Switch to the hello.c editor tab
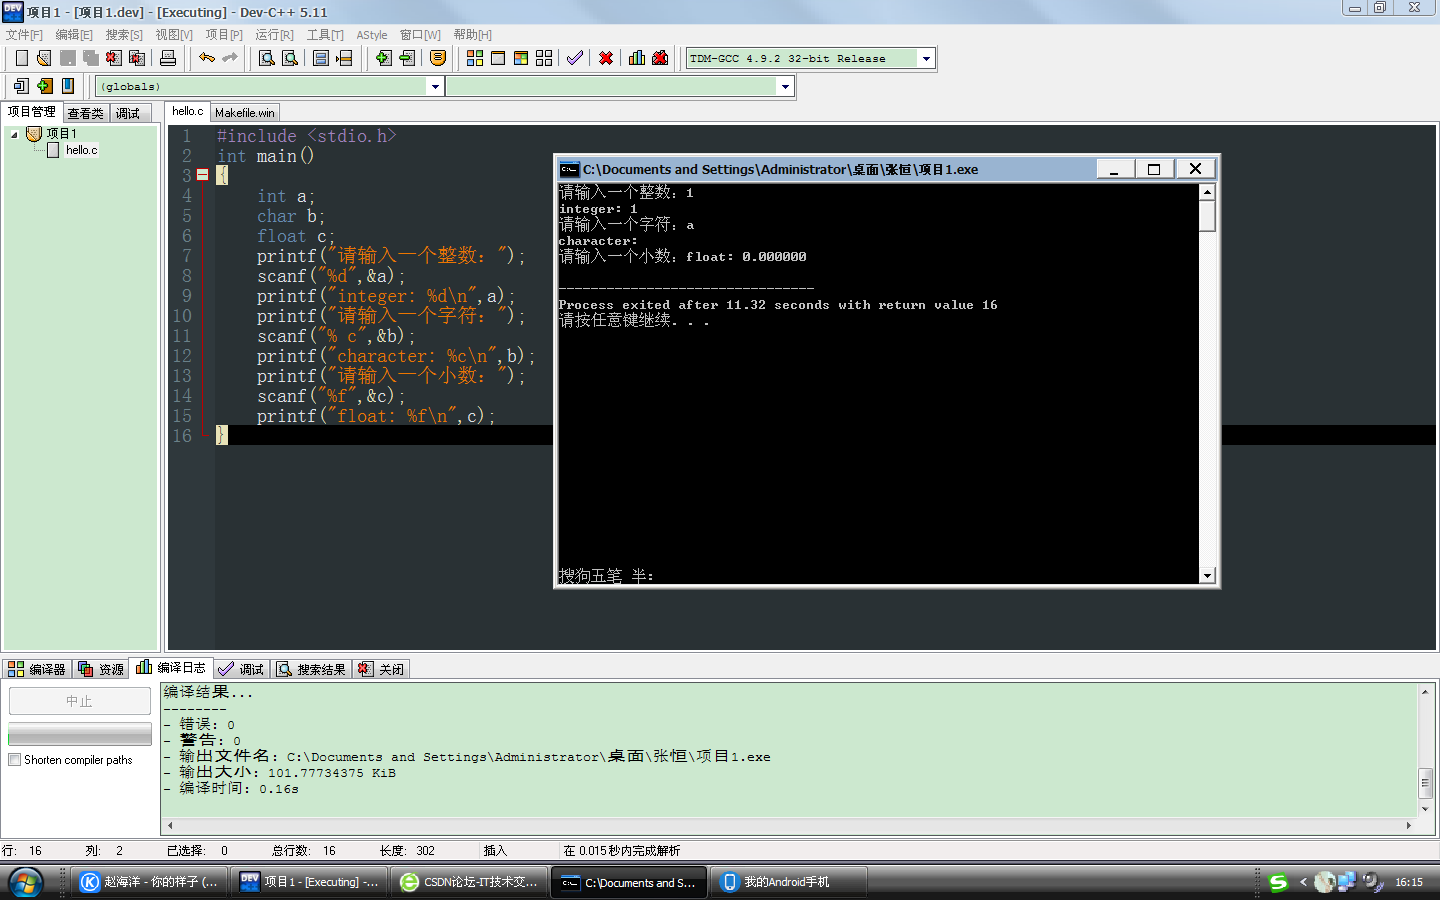Screen dimensions: 1440x900 (187, 111)
